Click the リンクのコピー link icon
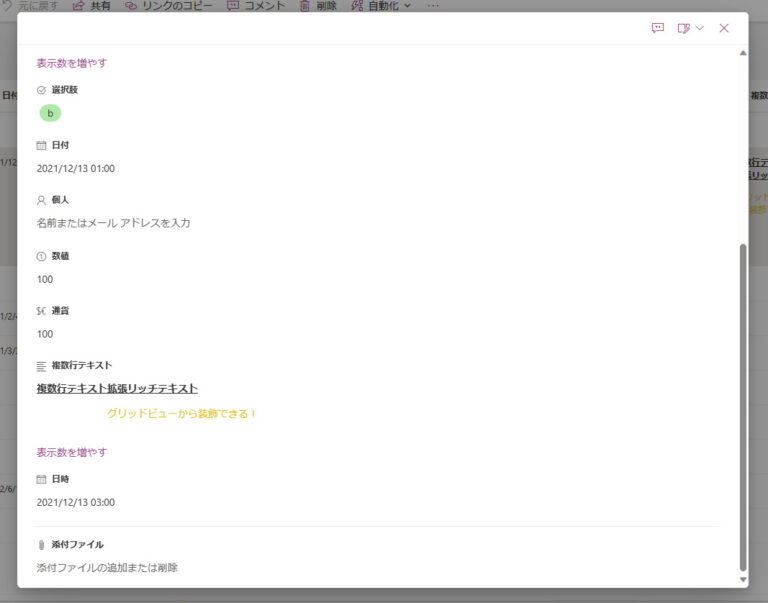Screen dimensions: 768x603 tap(131, 6)
